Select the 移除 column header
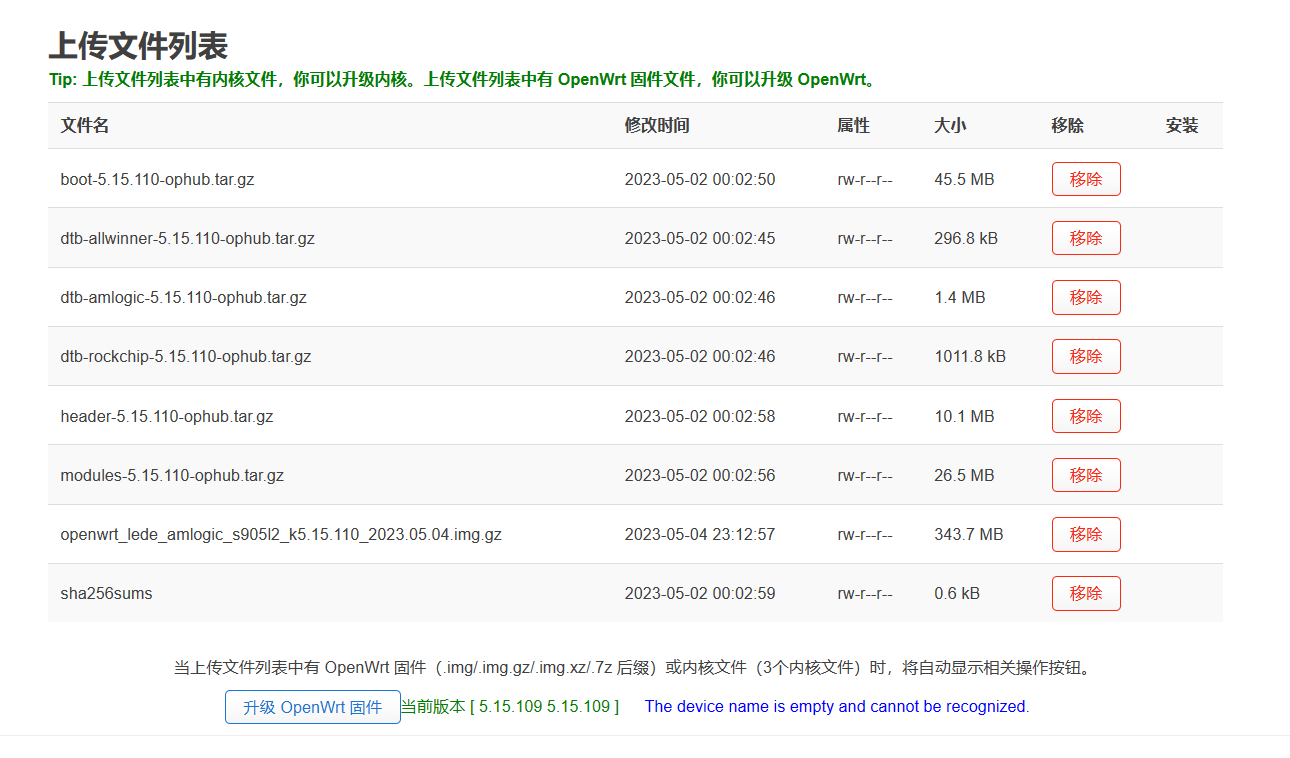The image size is (1290, 758). pos(1066,125)
